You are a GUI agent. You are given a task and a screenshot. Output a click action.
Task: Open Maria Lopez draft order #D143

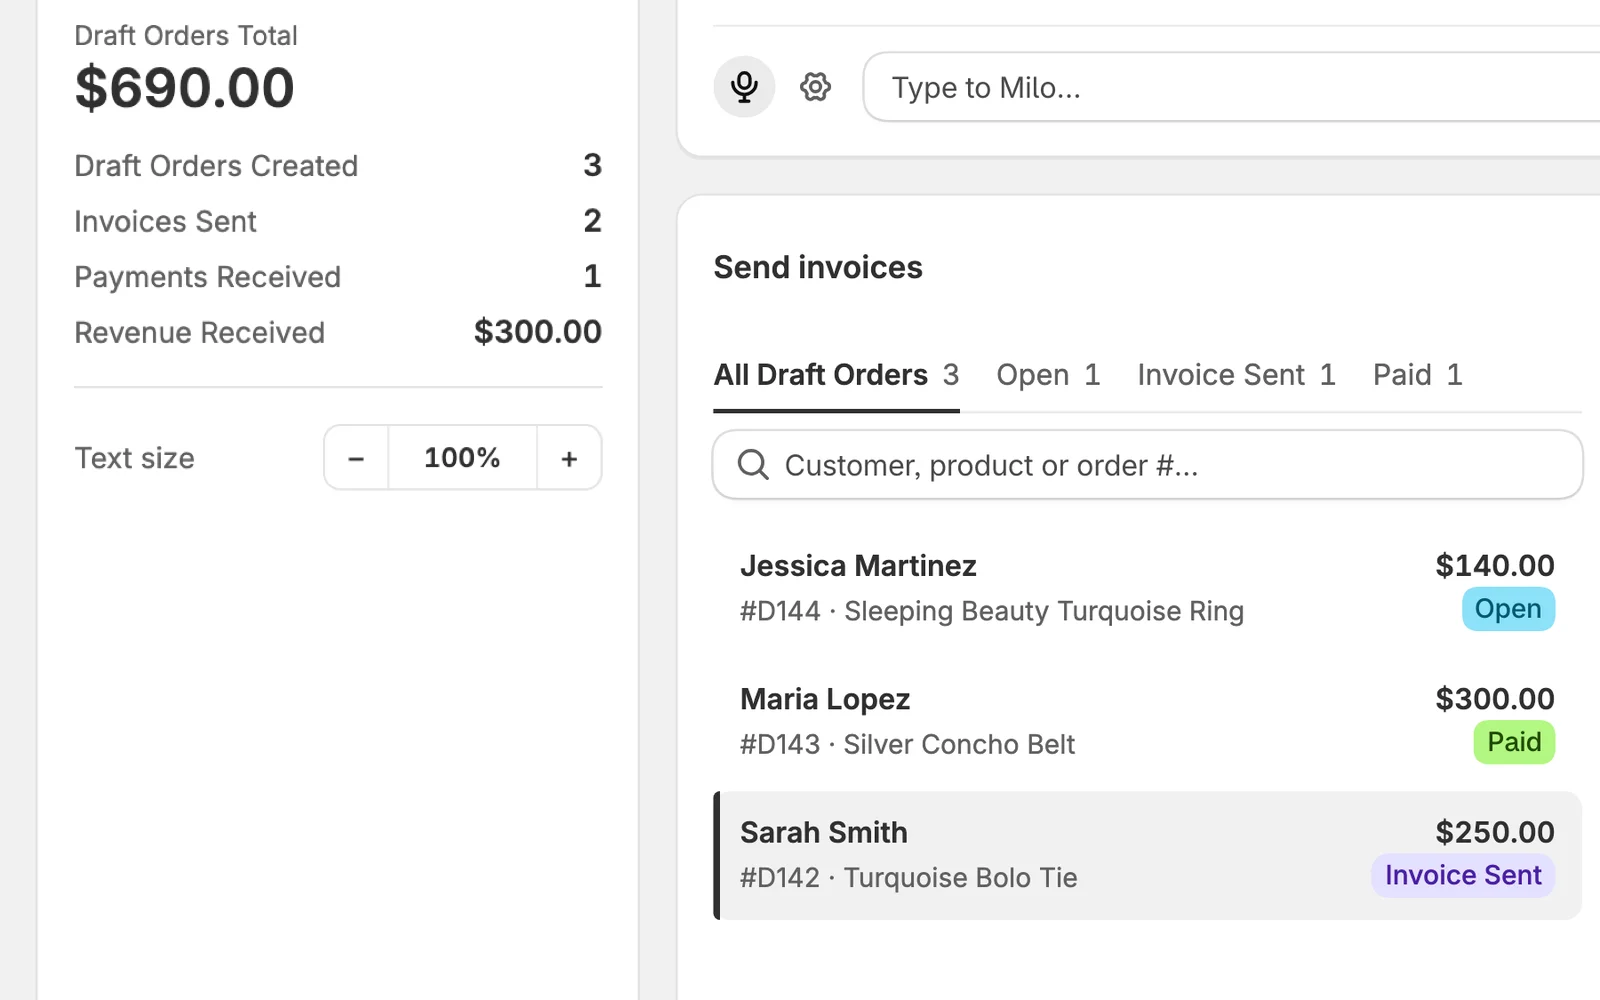pos(1147,721)
